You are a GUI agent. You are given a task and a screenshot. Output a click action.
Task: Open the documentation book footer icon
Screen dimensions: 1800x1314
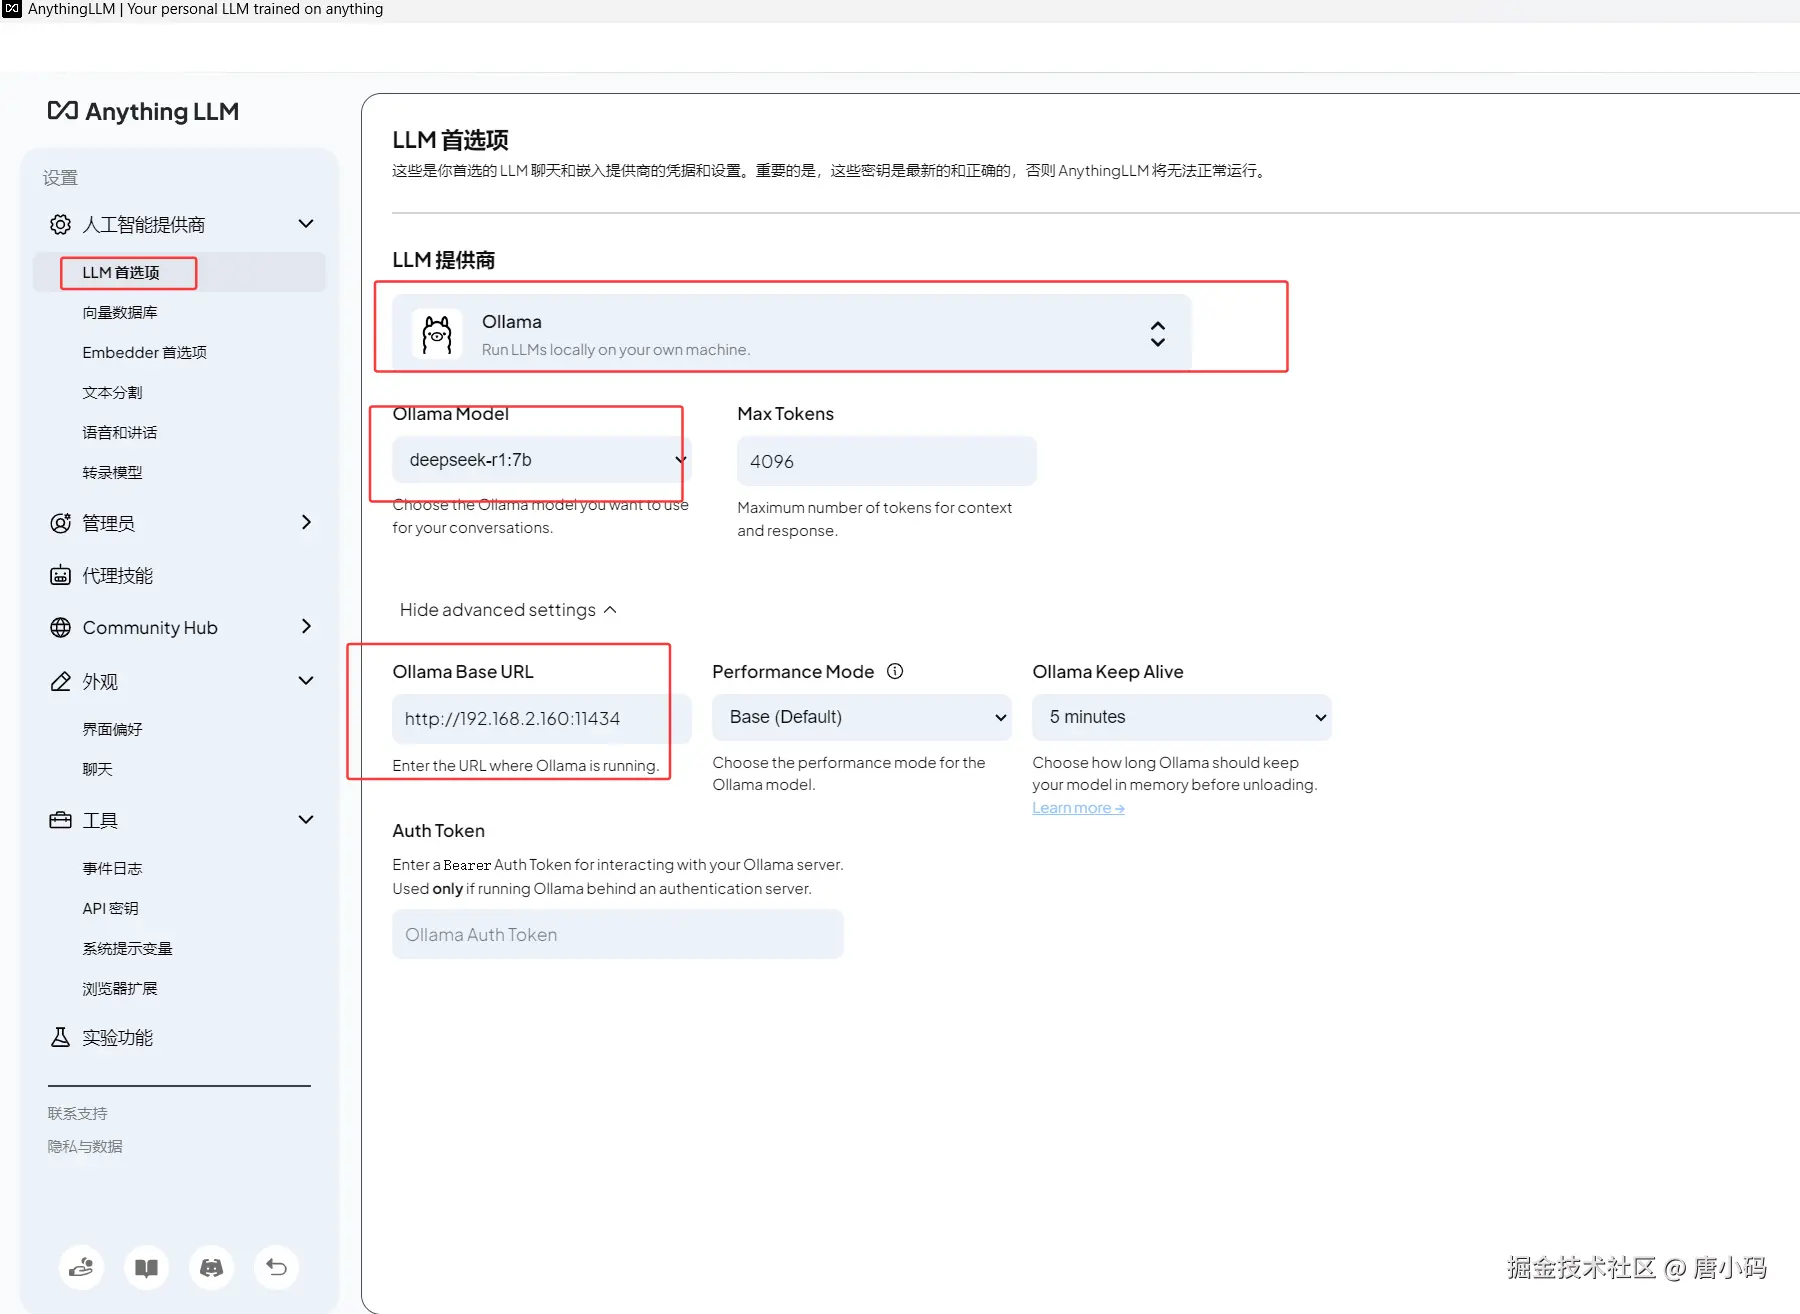pos(146,1268)
